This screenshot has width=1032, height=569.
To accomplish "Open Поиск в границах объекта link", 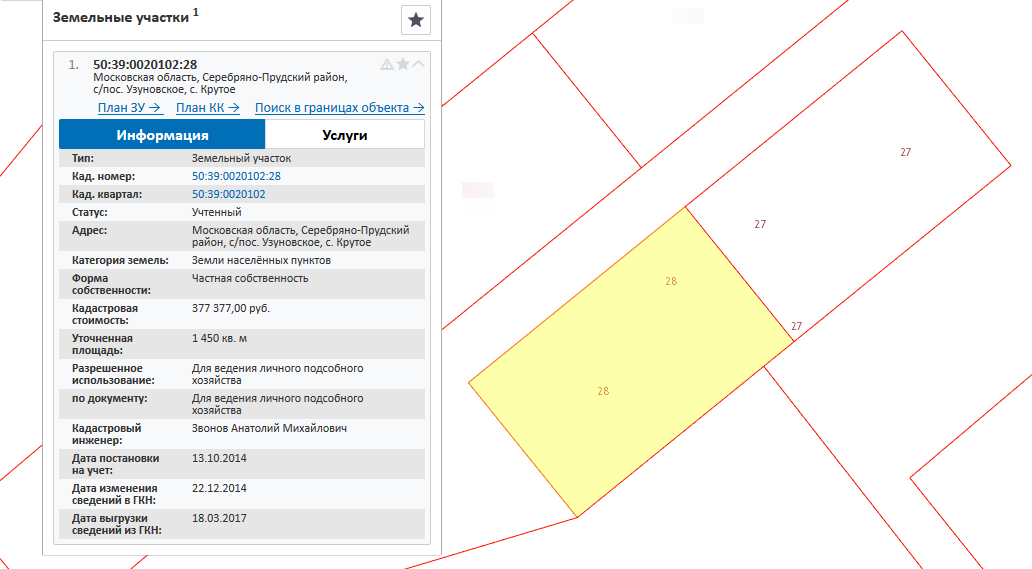I will click(x=340, y=107).
